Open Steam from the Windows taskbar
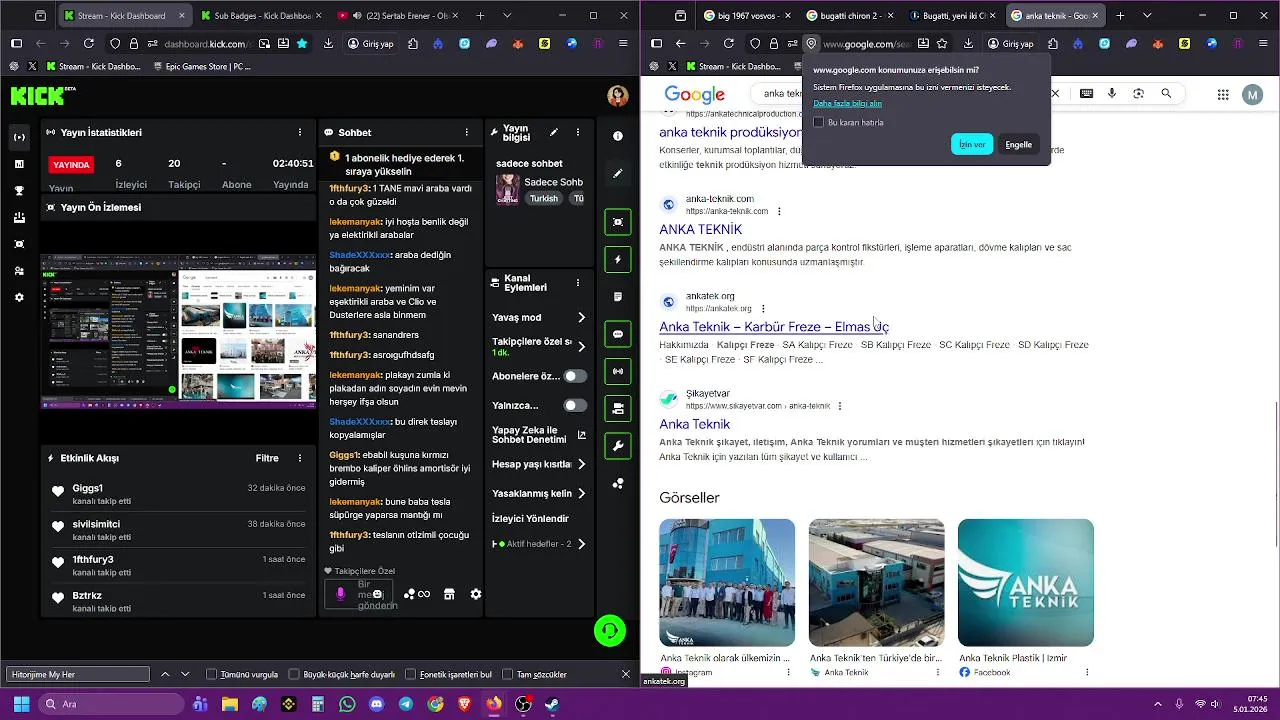Screen dimensions: 1280x720 [551, 704]
